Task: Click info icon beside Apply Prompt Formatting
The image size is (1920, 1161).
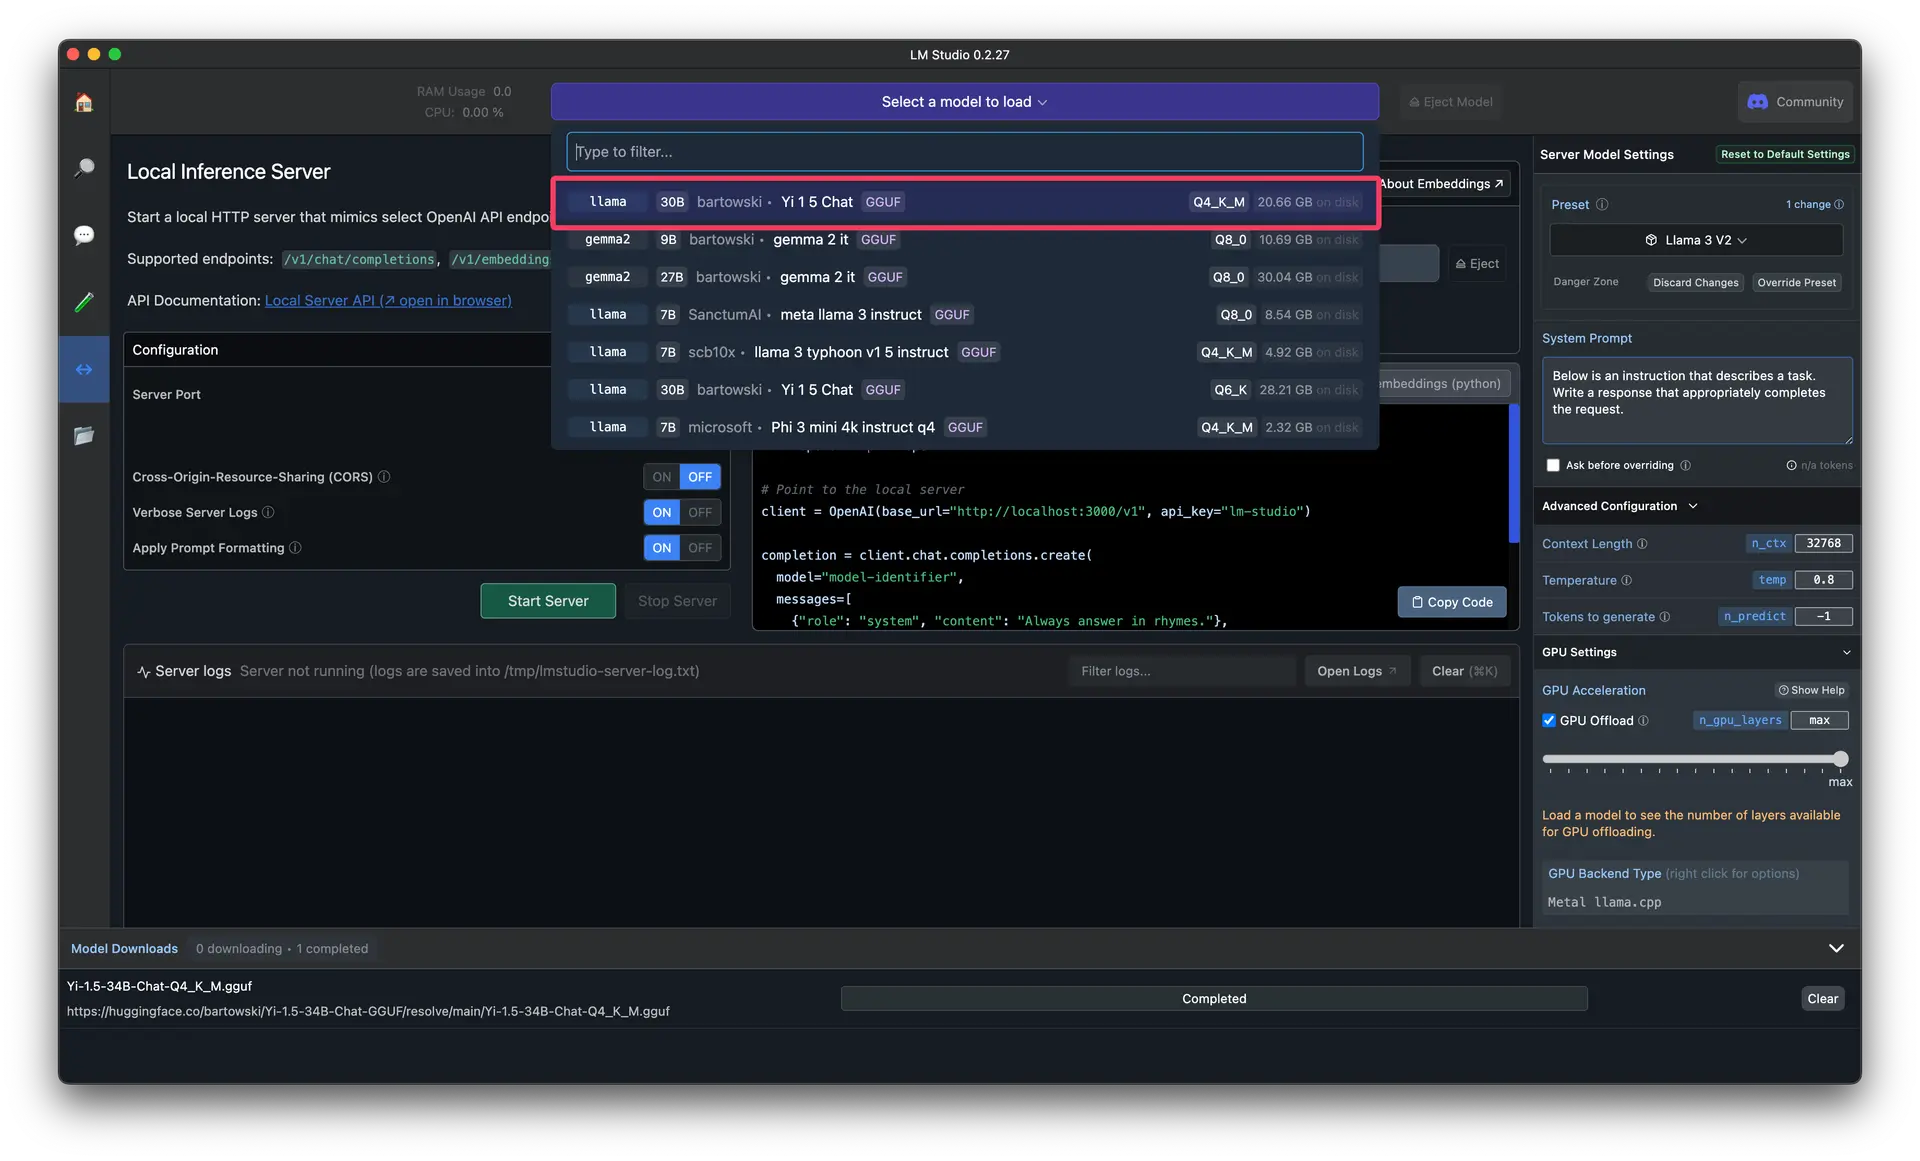Action: click(295, 548)
